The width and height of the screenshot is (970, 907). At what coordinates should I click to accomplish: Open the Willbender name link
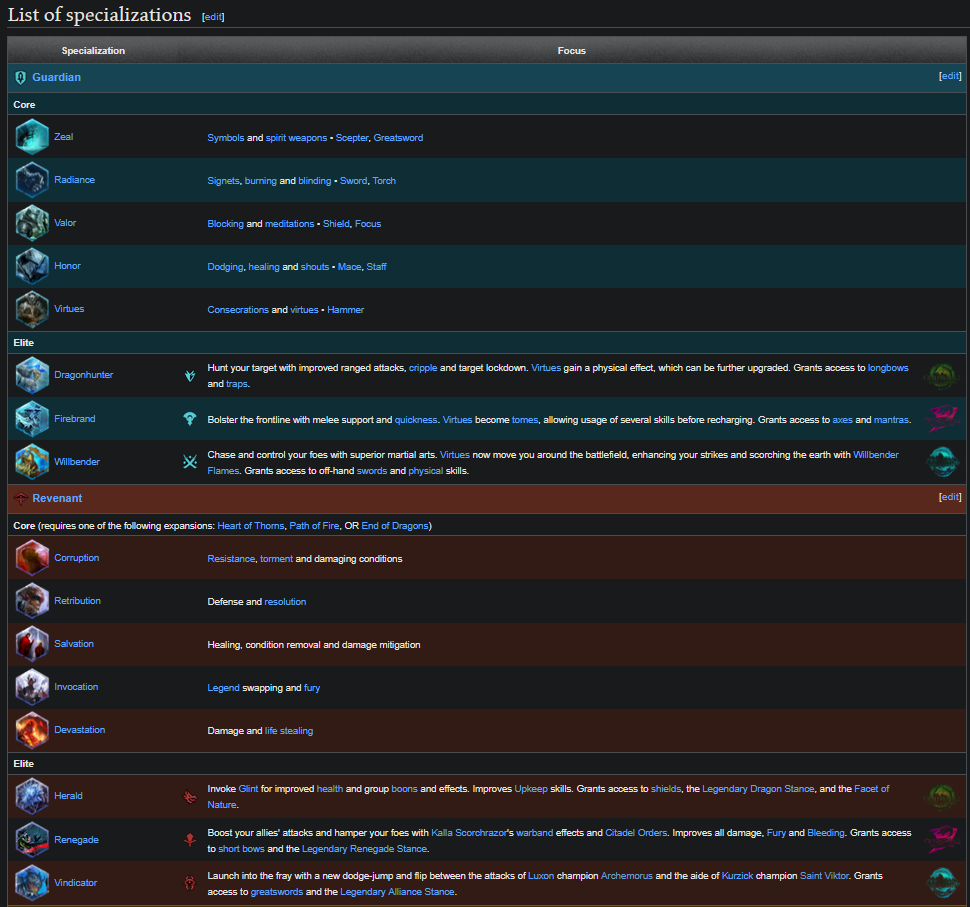(77, 462)
